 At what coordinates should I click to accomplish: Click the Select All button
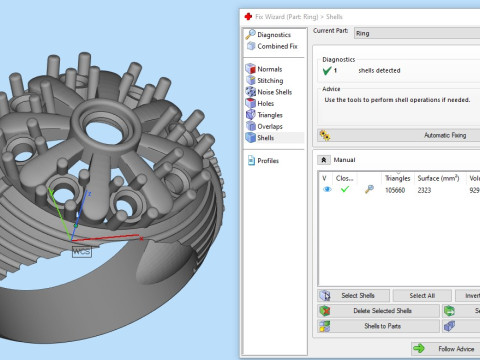click(x=422, y=296)
